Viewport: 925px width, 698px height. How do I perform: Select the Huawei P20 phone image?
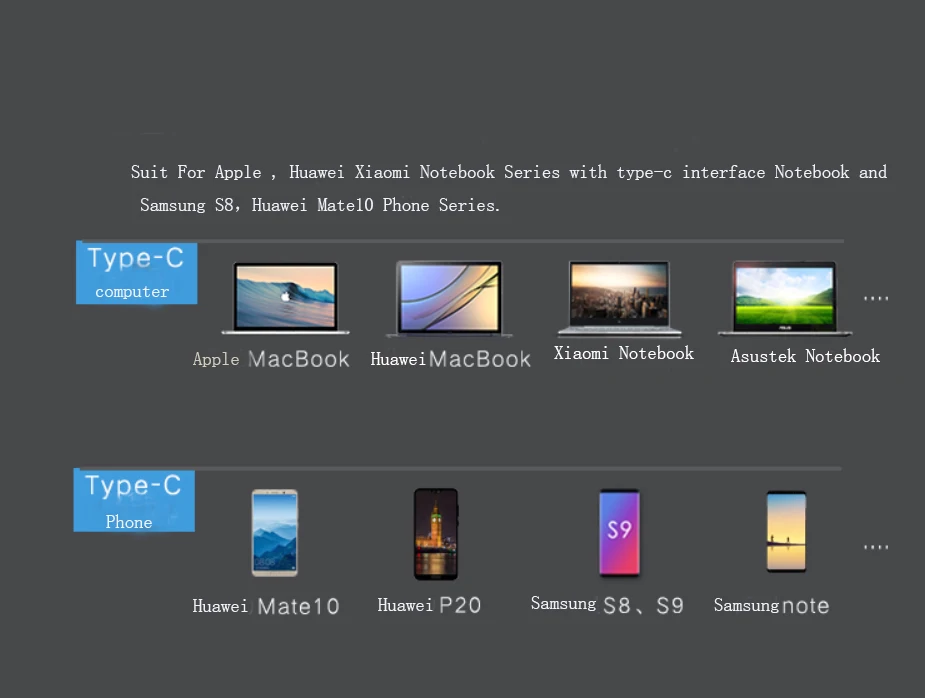tap(435, 534)
